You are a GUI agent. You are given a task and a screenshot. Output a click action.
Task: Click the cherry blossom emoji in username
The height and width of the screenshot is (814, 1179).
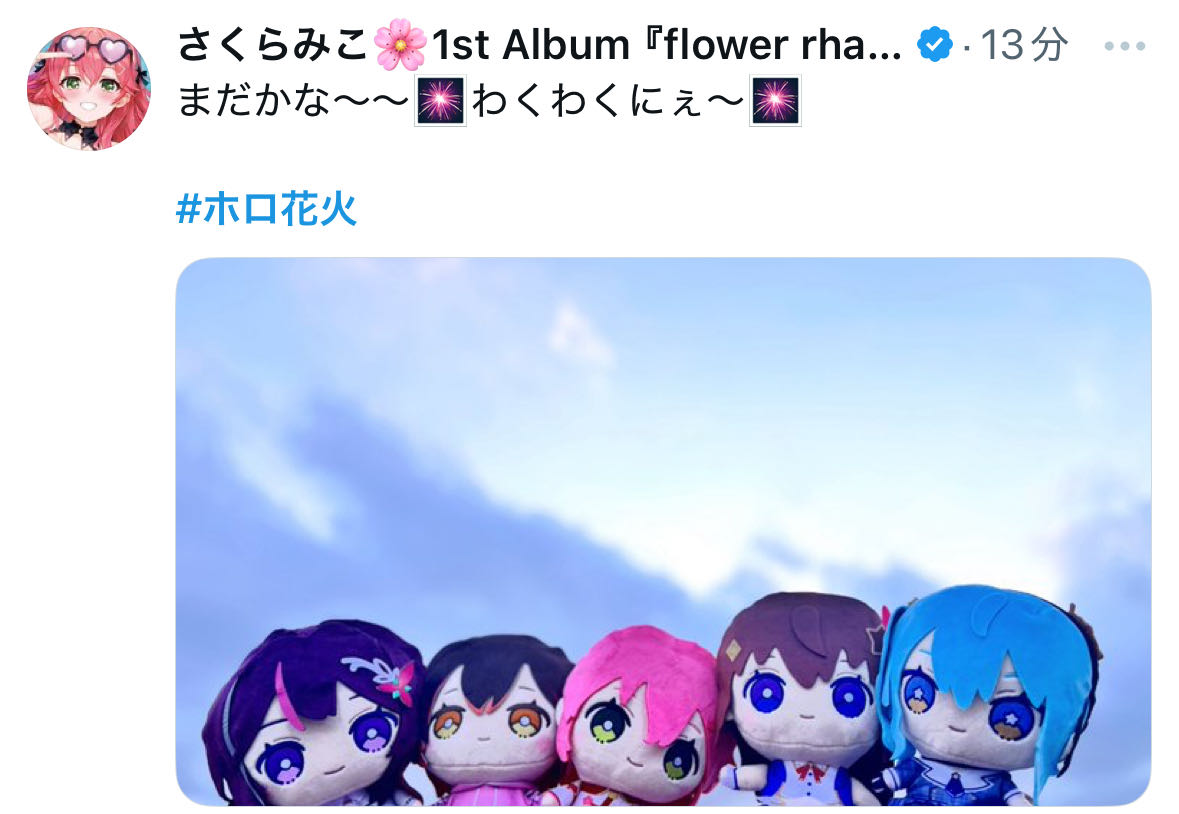(x=399, y=44)
